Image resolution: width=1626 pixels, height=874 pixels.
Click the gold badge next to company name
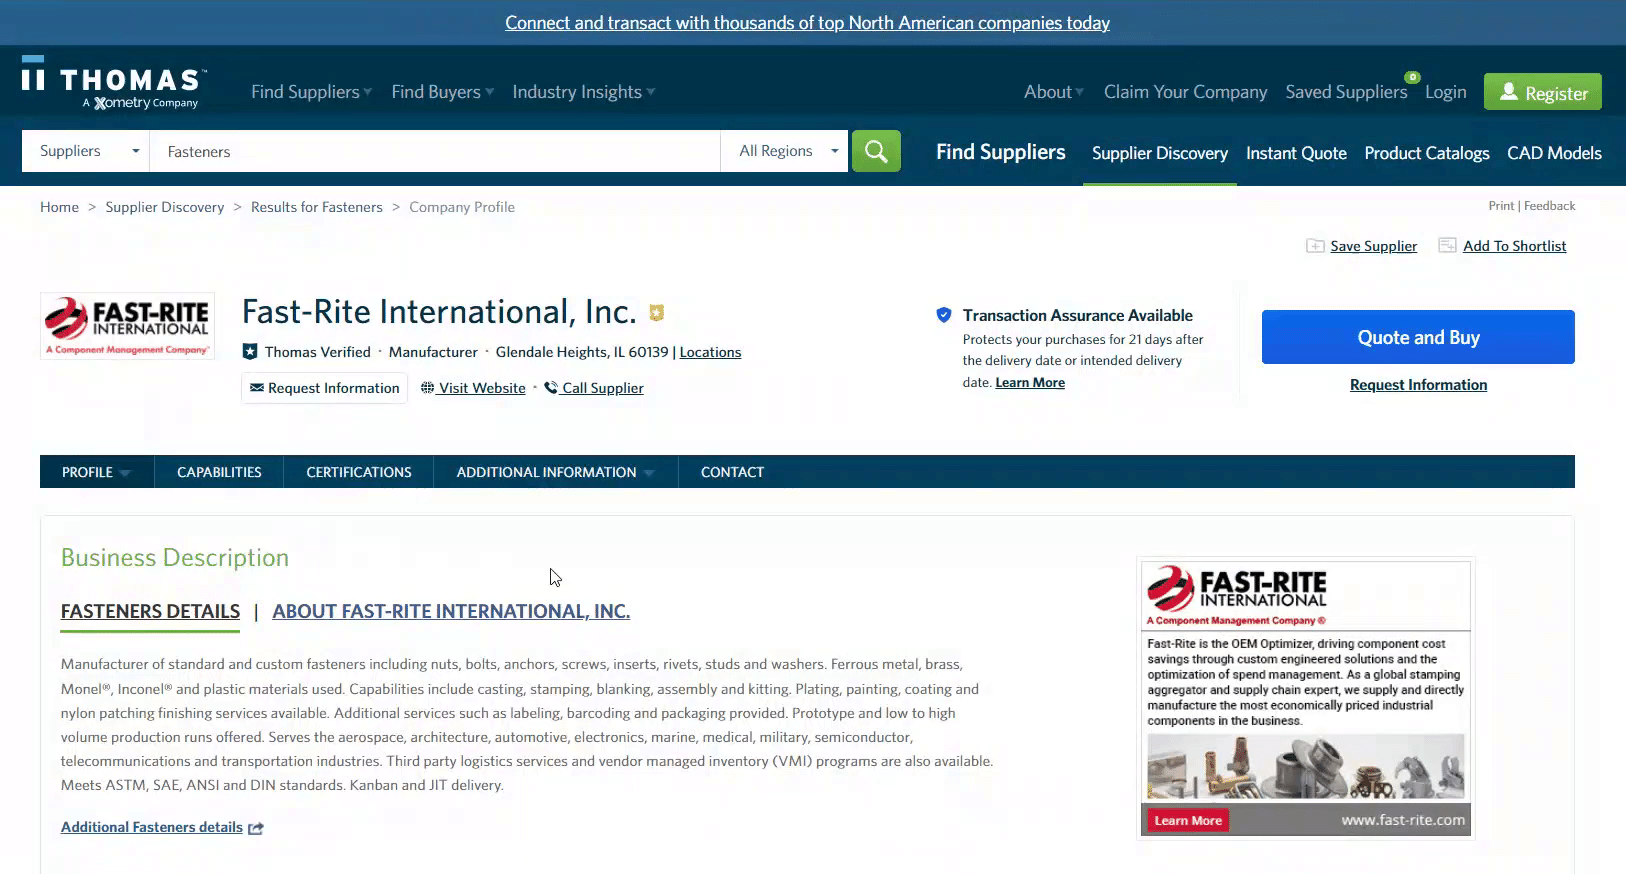click(x=657, y=312)
